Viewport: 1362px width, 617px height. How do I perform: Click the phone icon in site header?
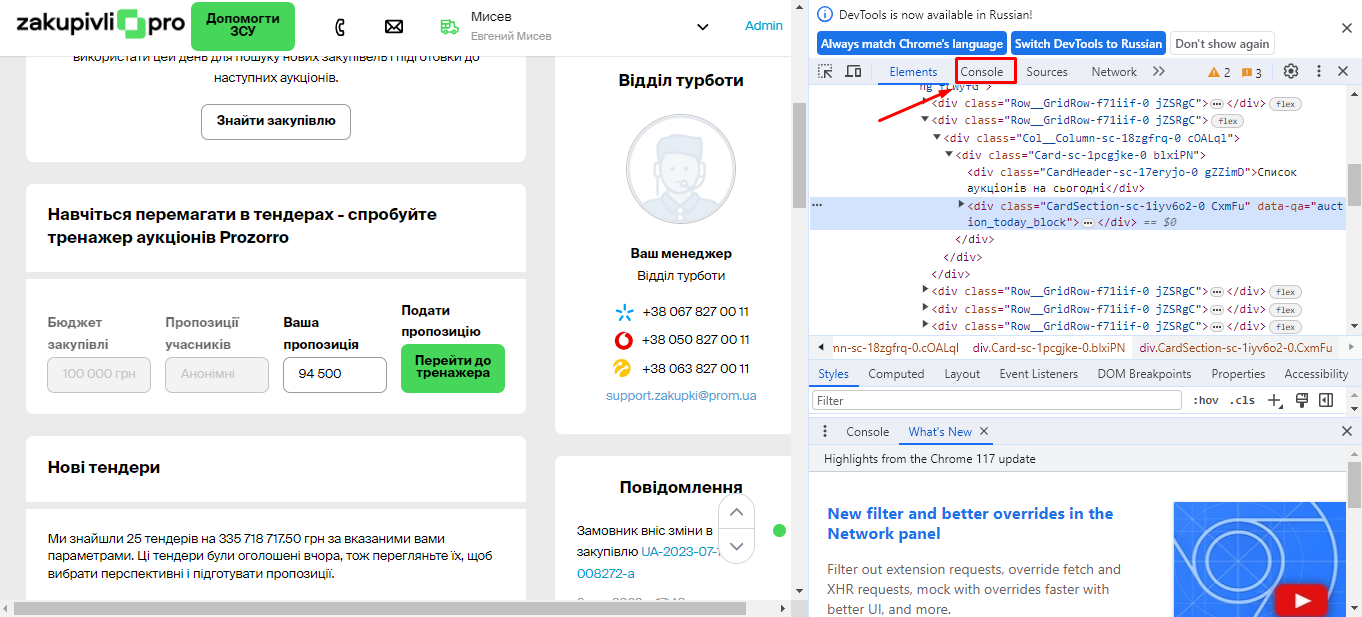(x=340, y=27)
